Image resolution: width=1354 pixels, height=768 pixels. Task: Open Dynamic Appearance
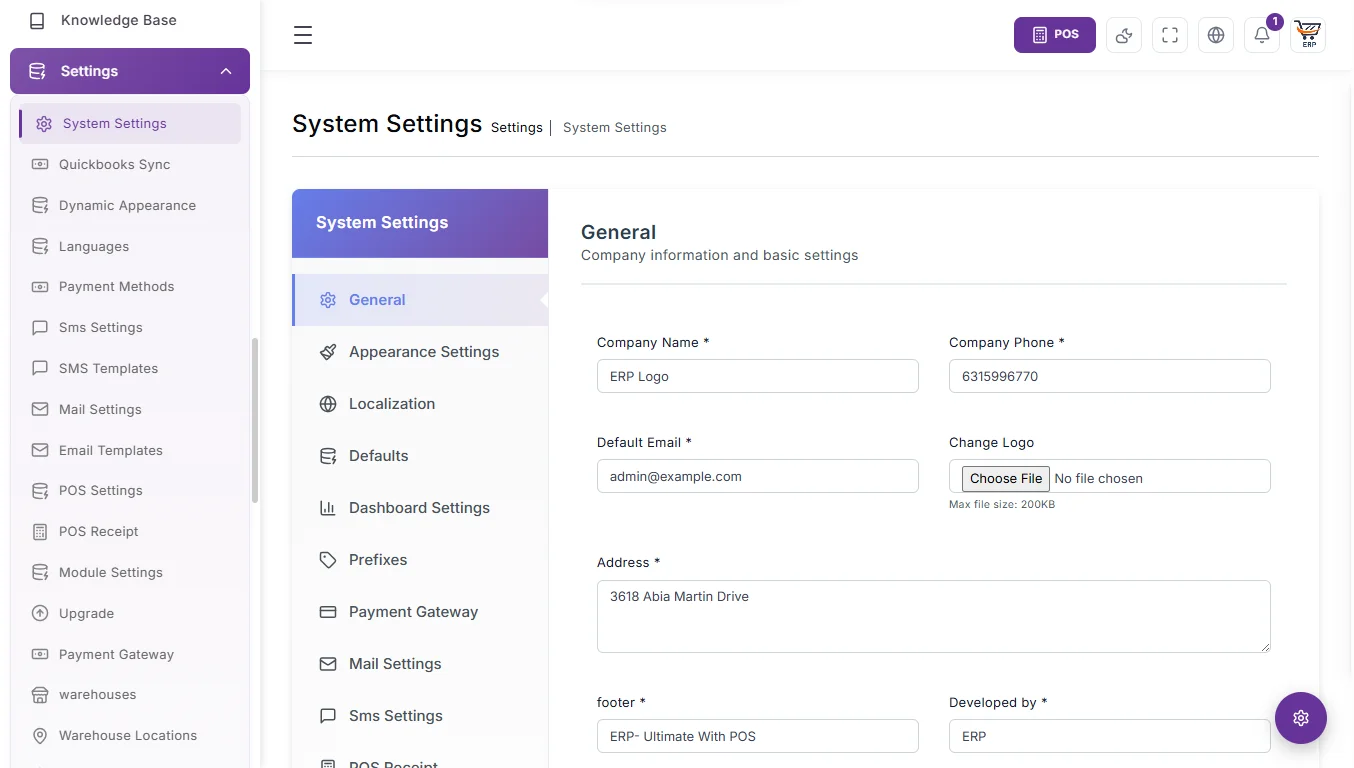coord(127,205)
